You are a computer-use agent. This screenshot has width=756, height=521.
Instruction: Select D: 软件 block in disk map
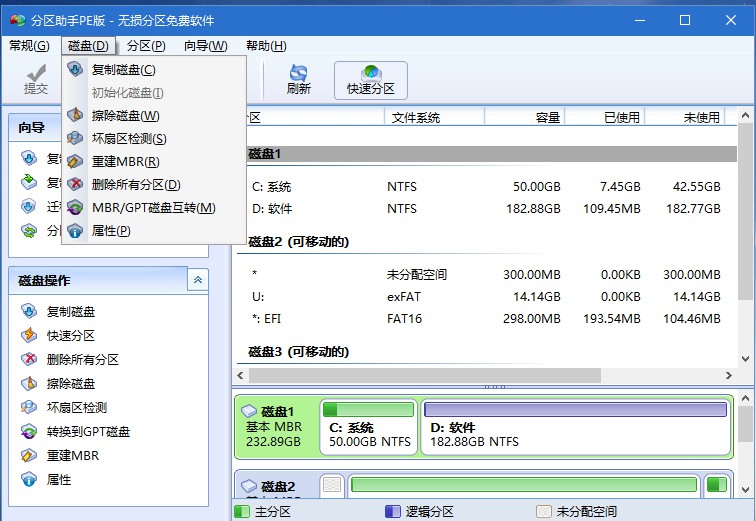tap(576, 427)
